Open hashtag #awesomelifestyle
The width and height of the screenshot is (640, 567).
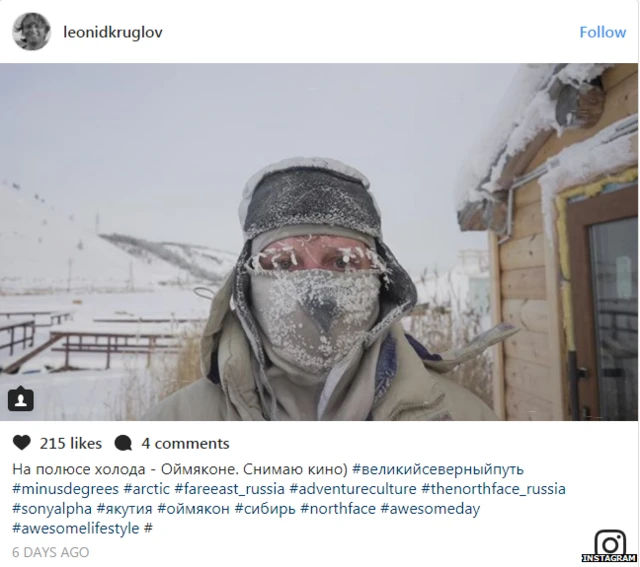(76, 528)
